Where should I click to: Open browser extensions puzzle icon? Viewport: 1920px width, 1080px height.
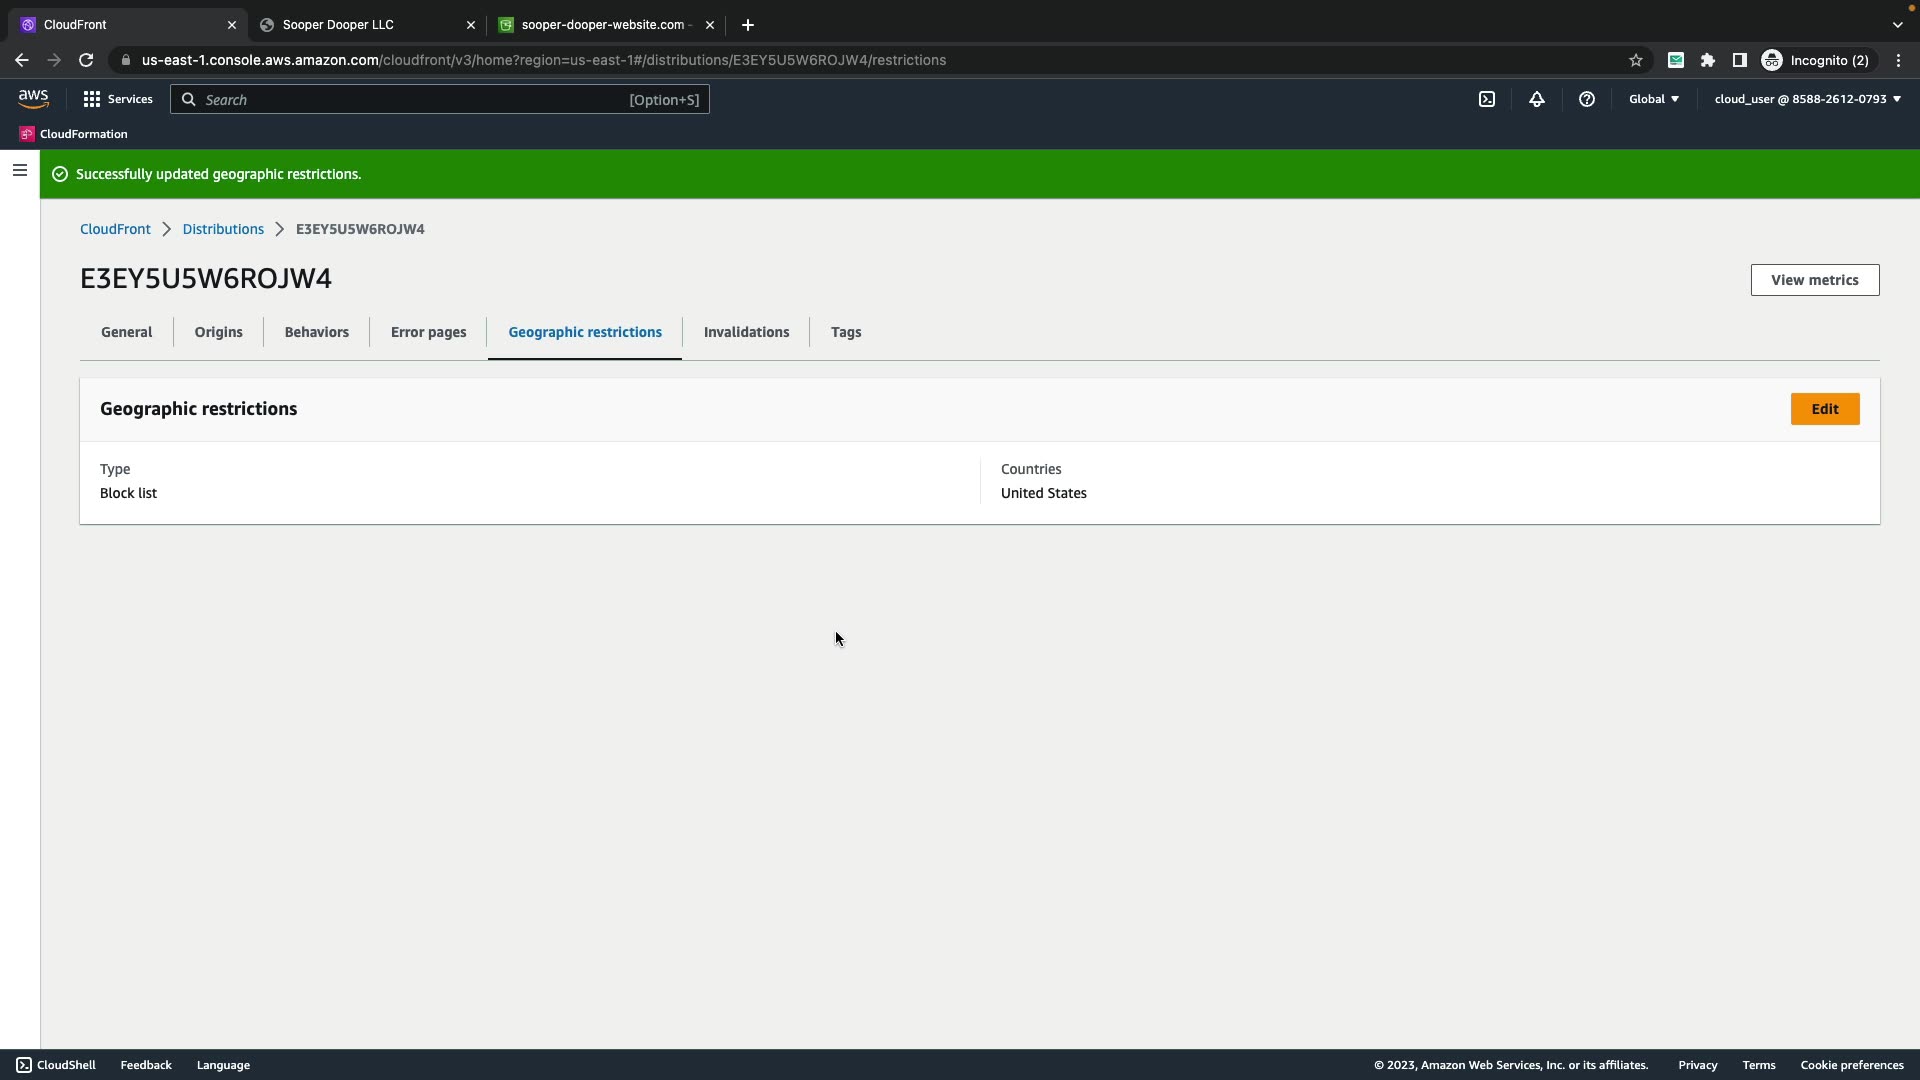click(1708, 60)
